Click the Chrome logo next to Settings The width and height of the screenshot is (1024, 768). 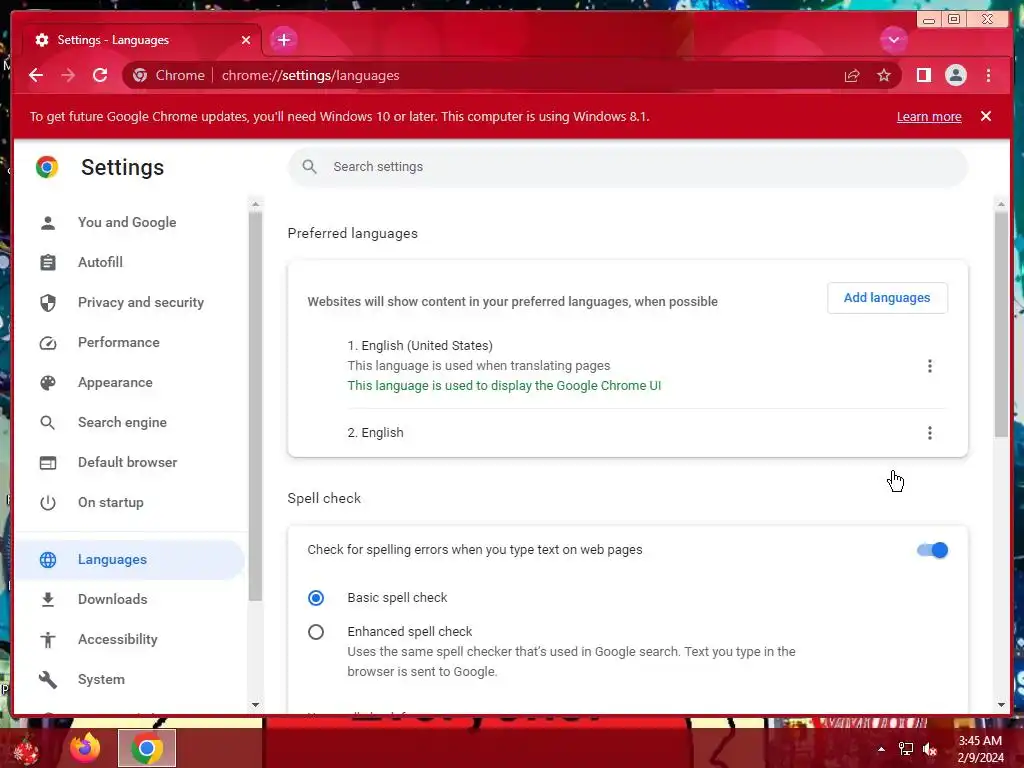click(47, 167)
